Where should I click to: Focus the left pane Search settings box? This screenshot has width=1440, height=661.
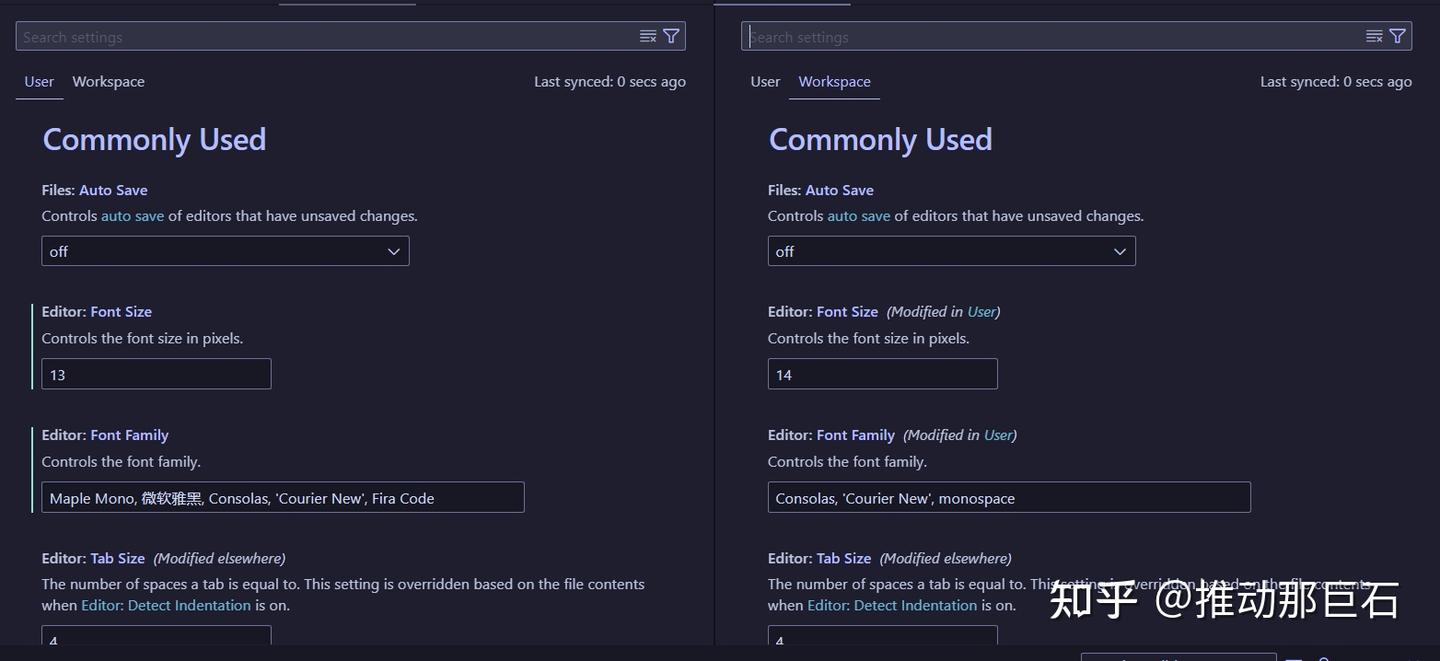[x=325, y=37]
